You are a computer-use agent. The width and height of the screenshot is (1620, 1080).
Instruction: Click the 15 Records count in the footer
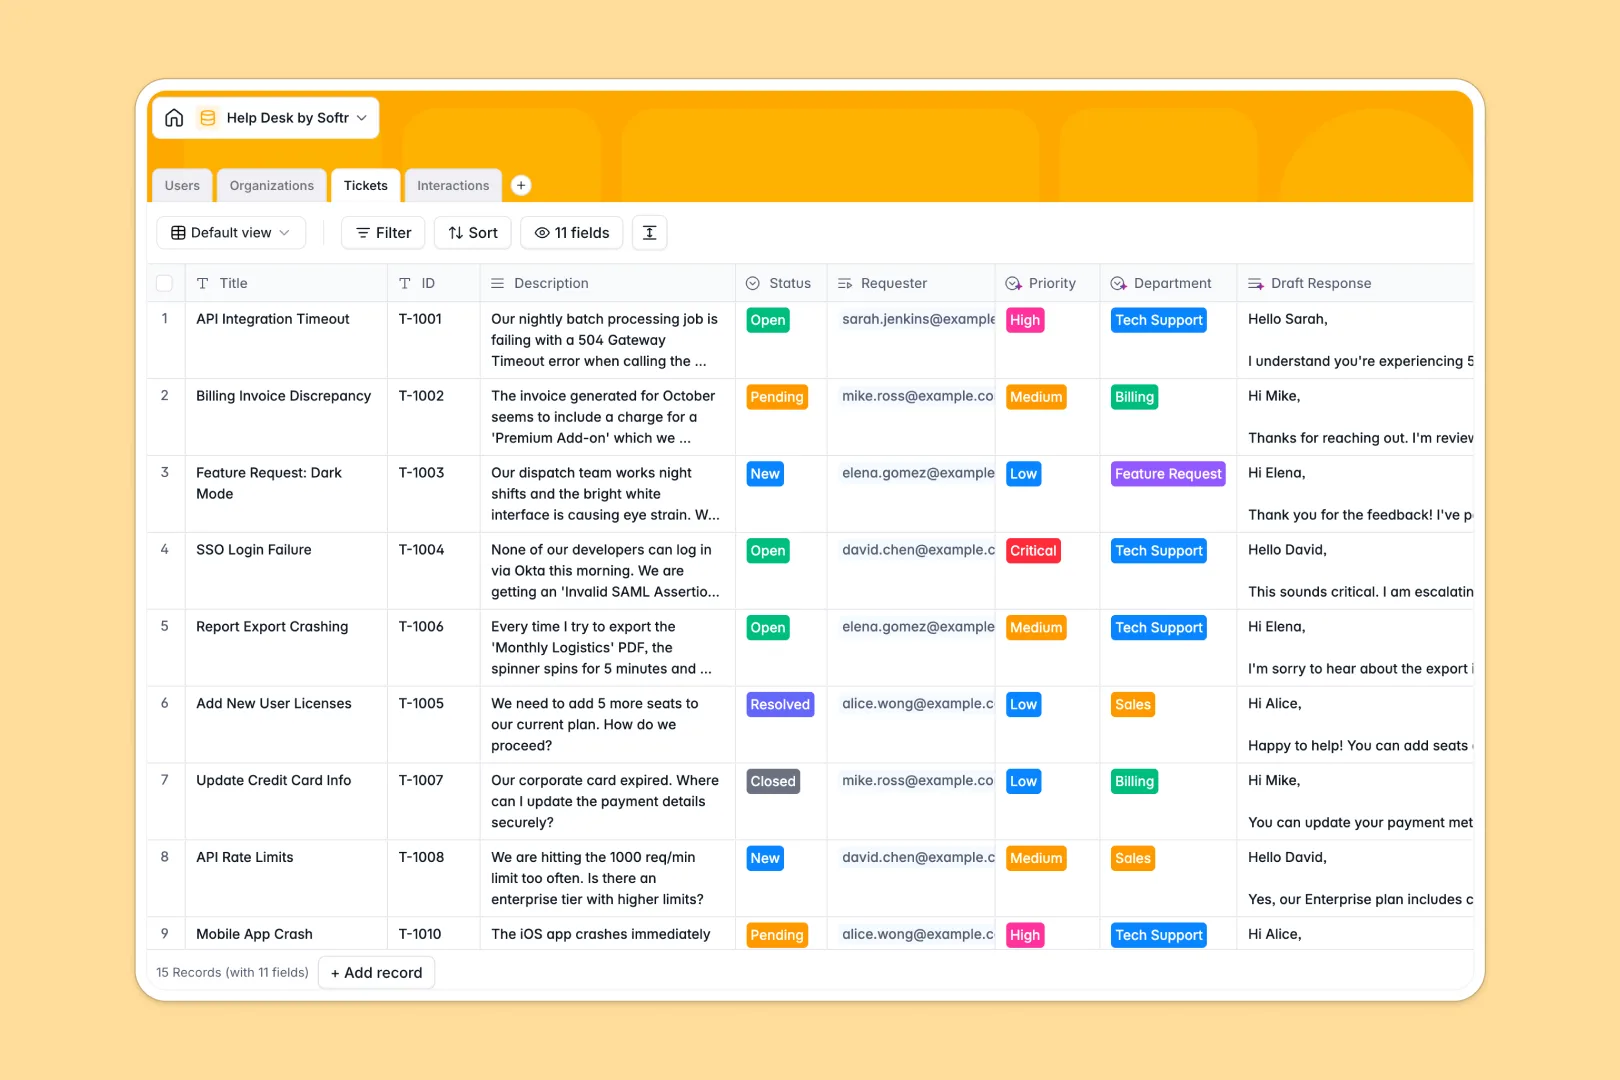coord(232,972)
